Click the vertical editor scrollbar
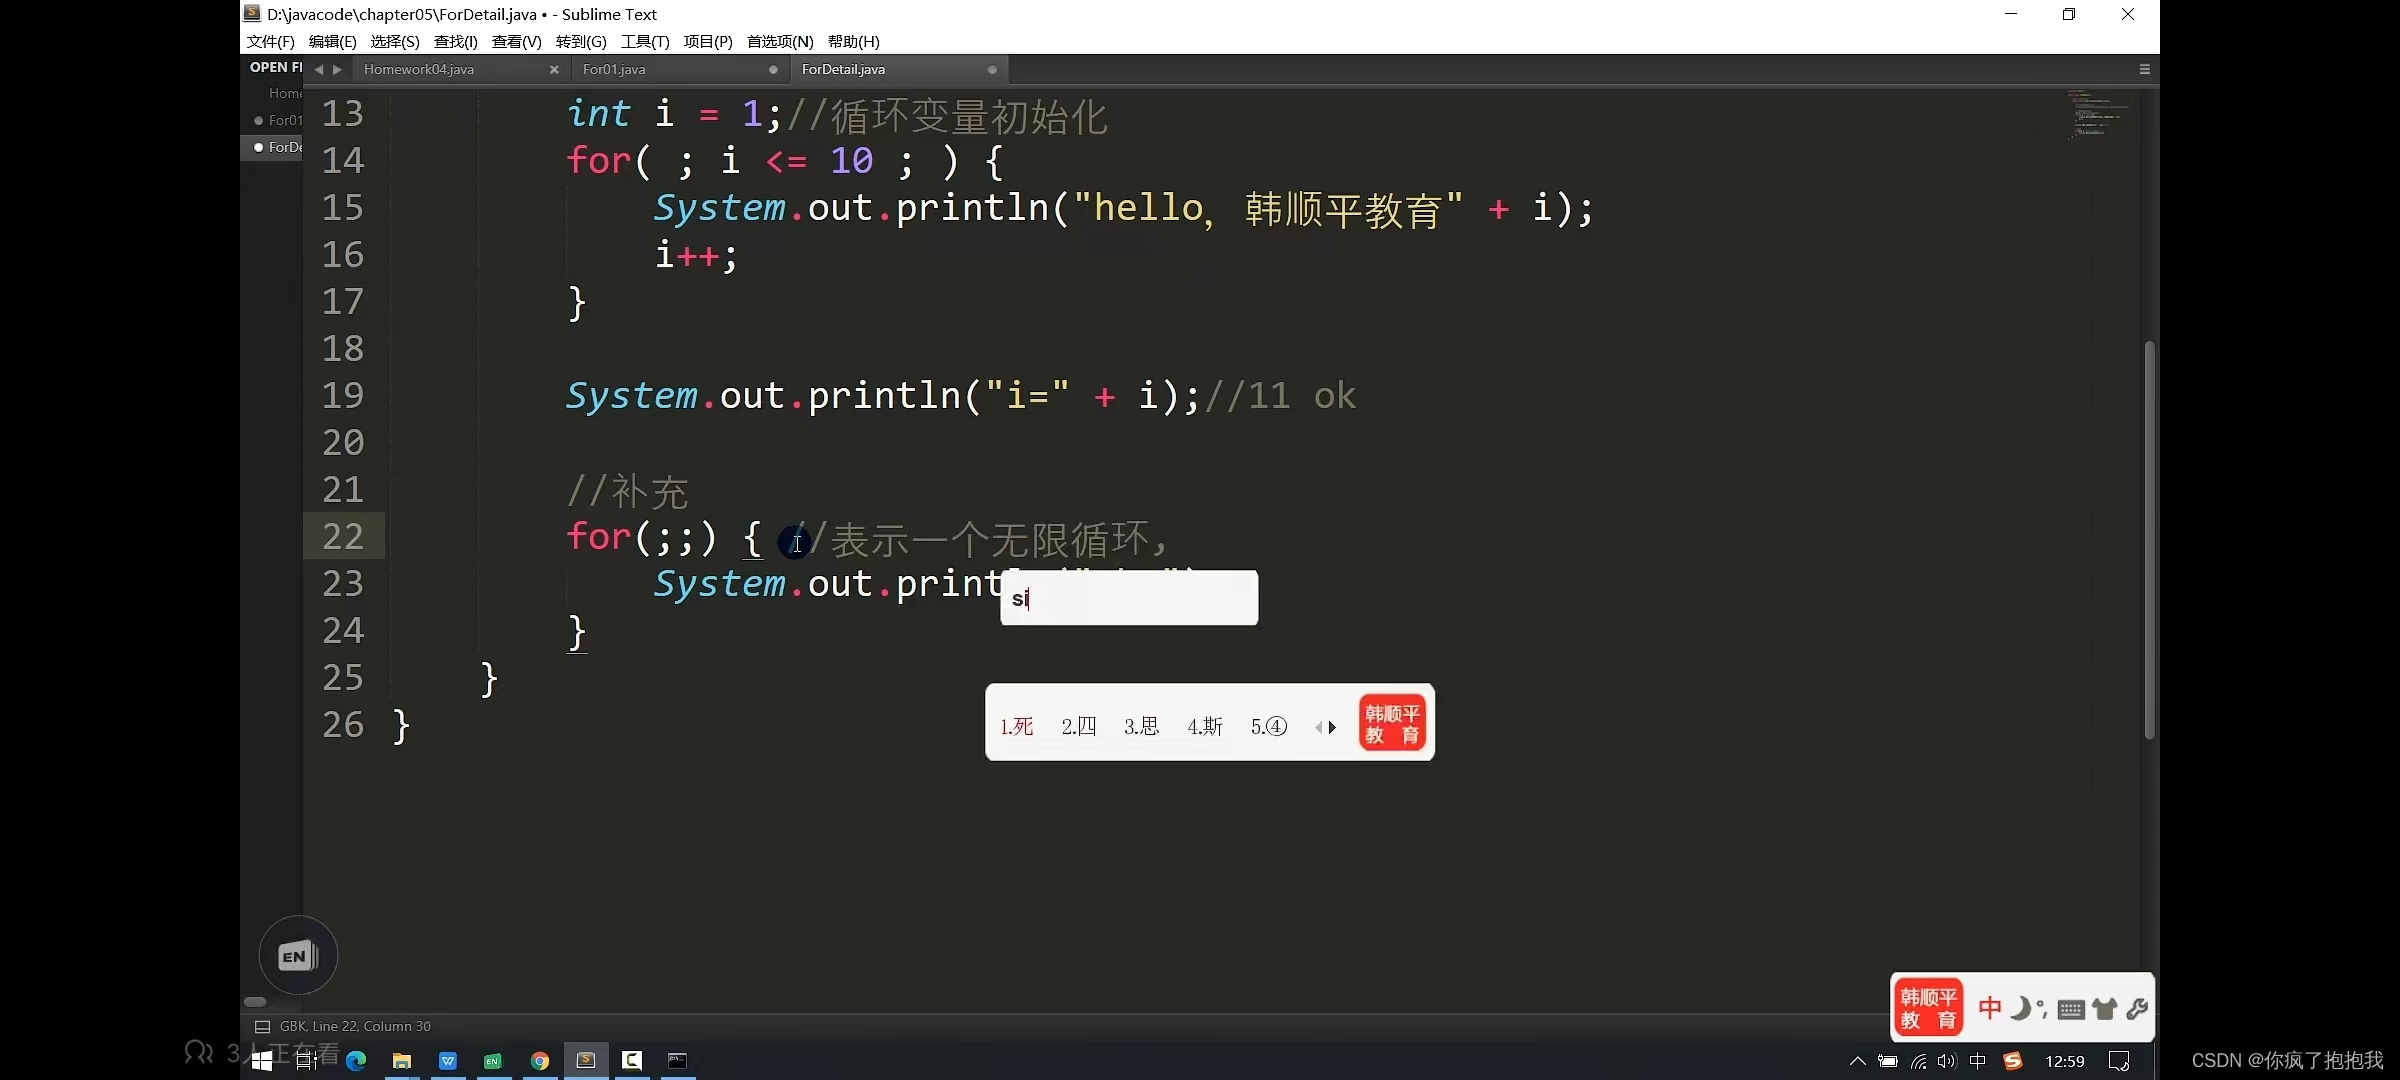Viewport: 2400px width, 1080px height. click(2149, 540)
